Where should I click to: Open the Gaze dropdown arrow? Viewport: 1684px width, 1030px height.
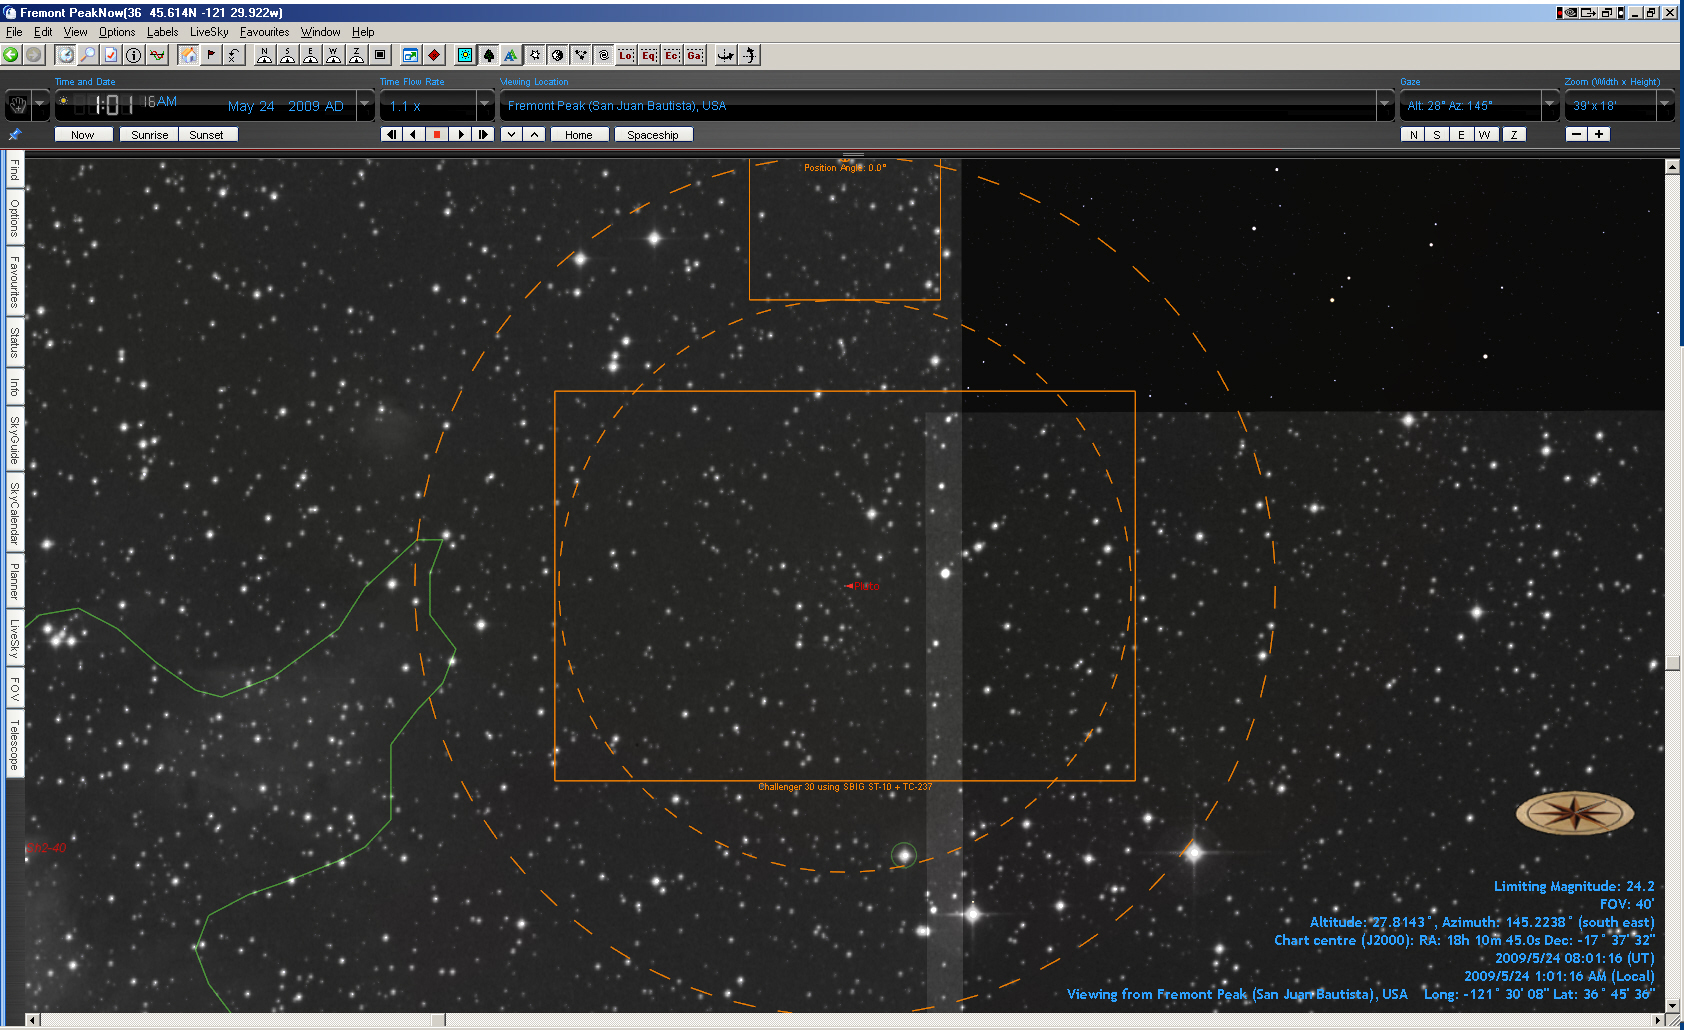[1550, 105]
